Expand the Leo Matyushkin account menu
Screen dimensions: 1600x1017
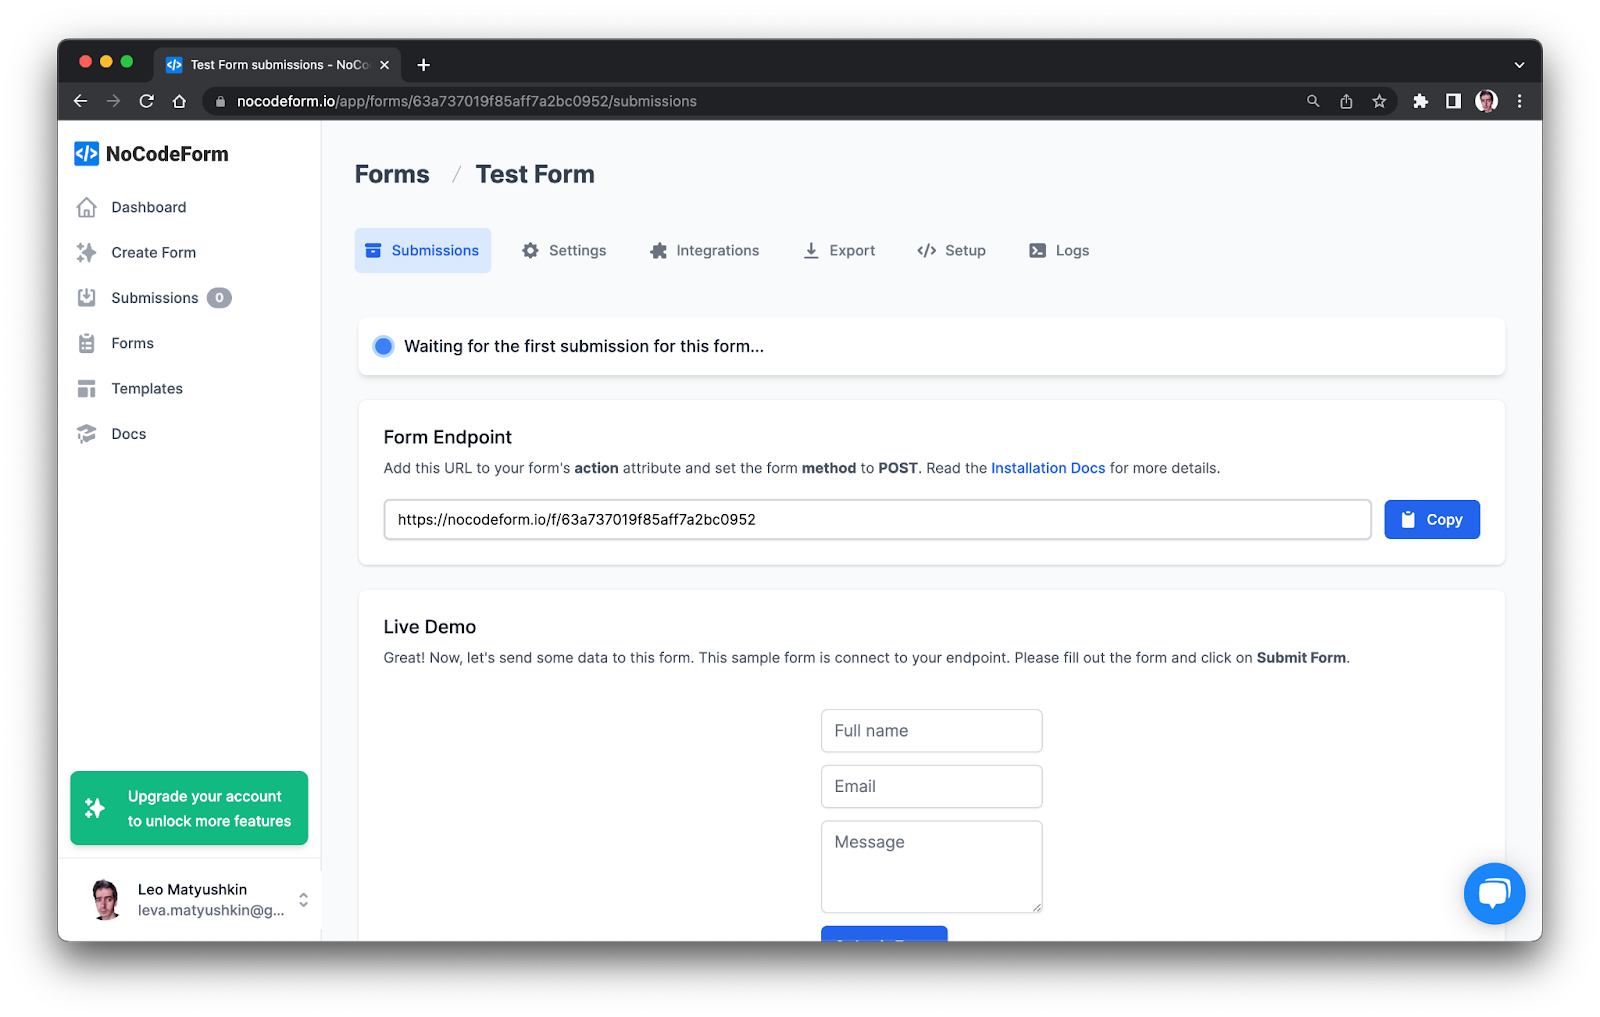(x=303, y=900)
